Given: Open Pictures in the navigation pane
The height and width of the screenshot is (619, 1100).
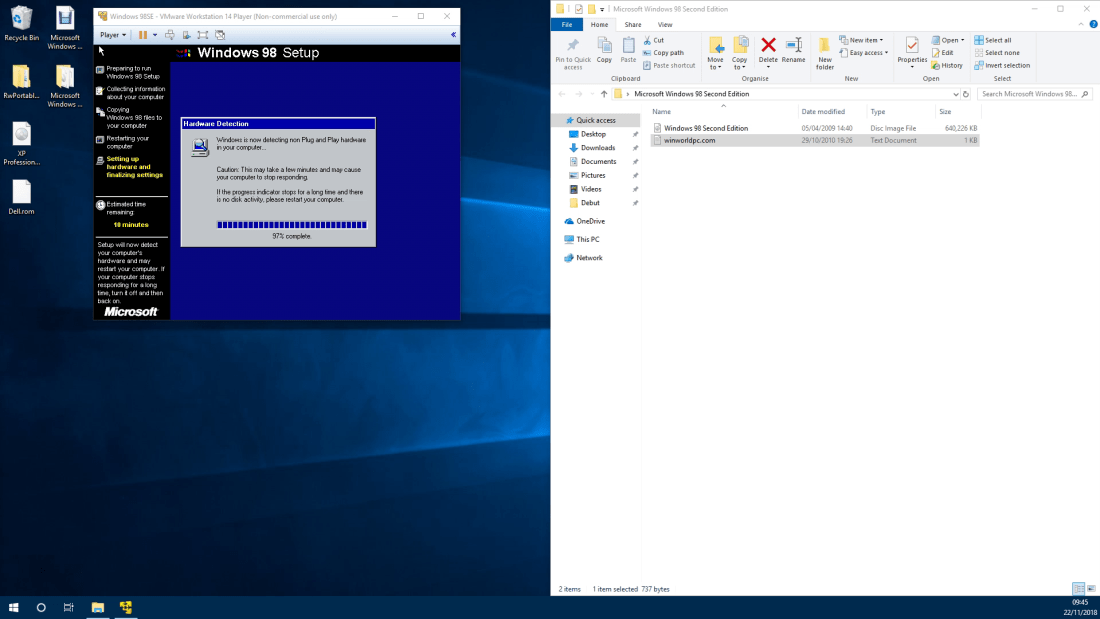Looking at the screenshot, I should click(593, 175).
